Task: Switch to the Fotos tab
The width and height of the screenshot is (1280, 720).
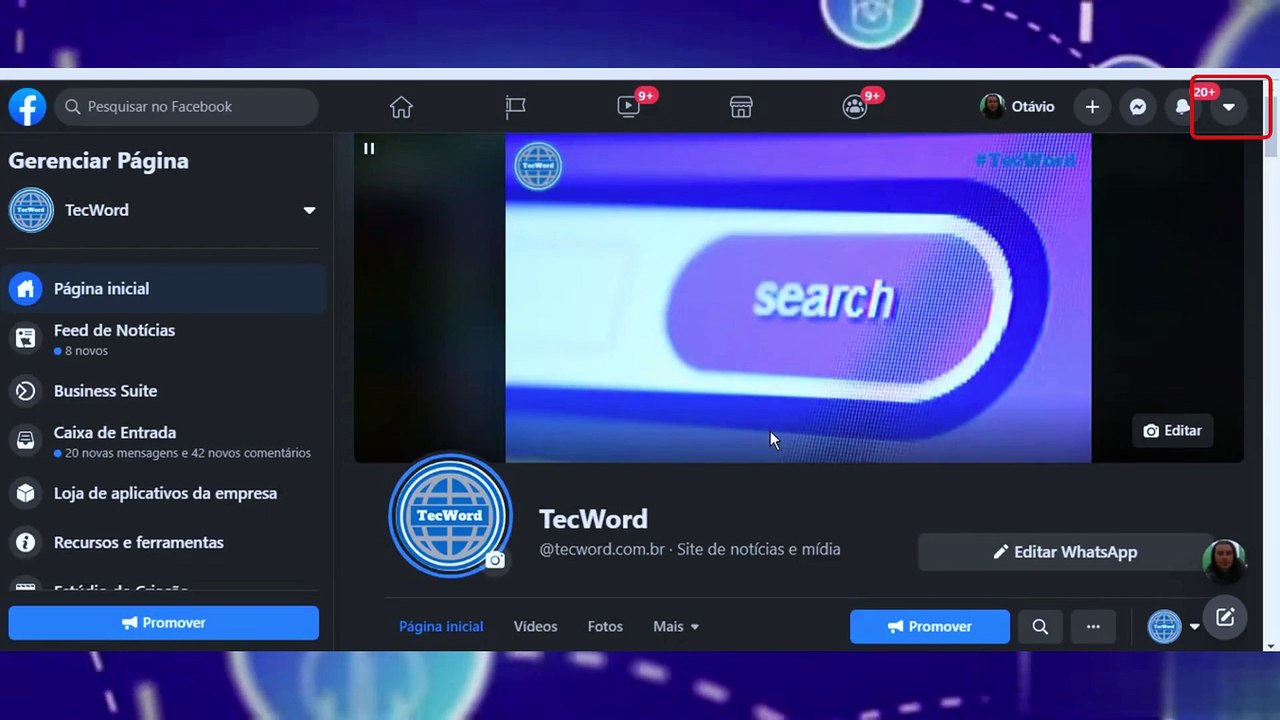Action: pos(605,626)
